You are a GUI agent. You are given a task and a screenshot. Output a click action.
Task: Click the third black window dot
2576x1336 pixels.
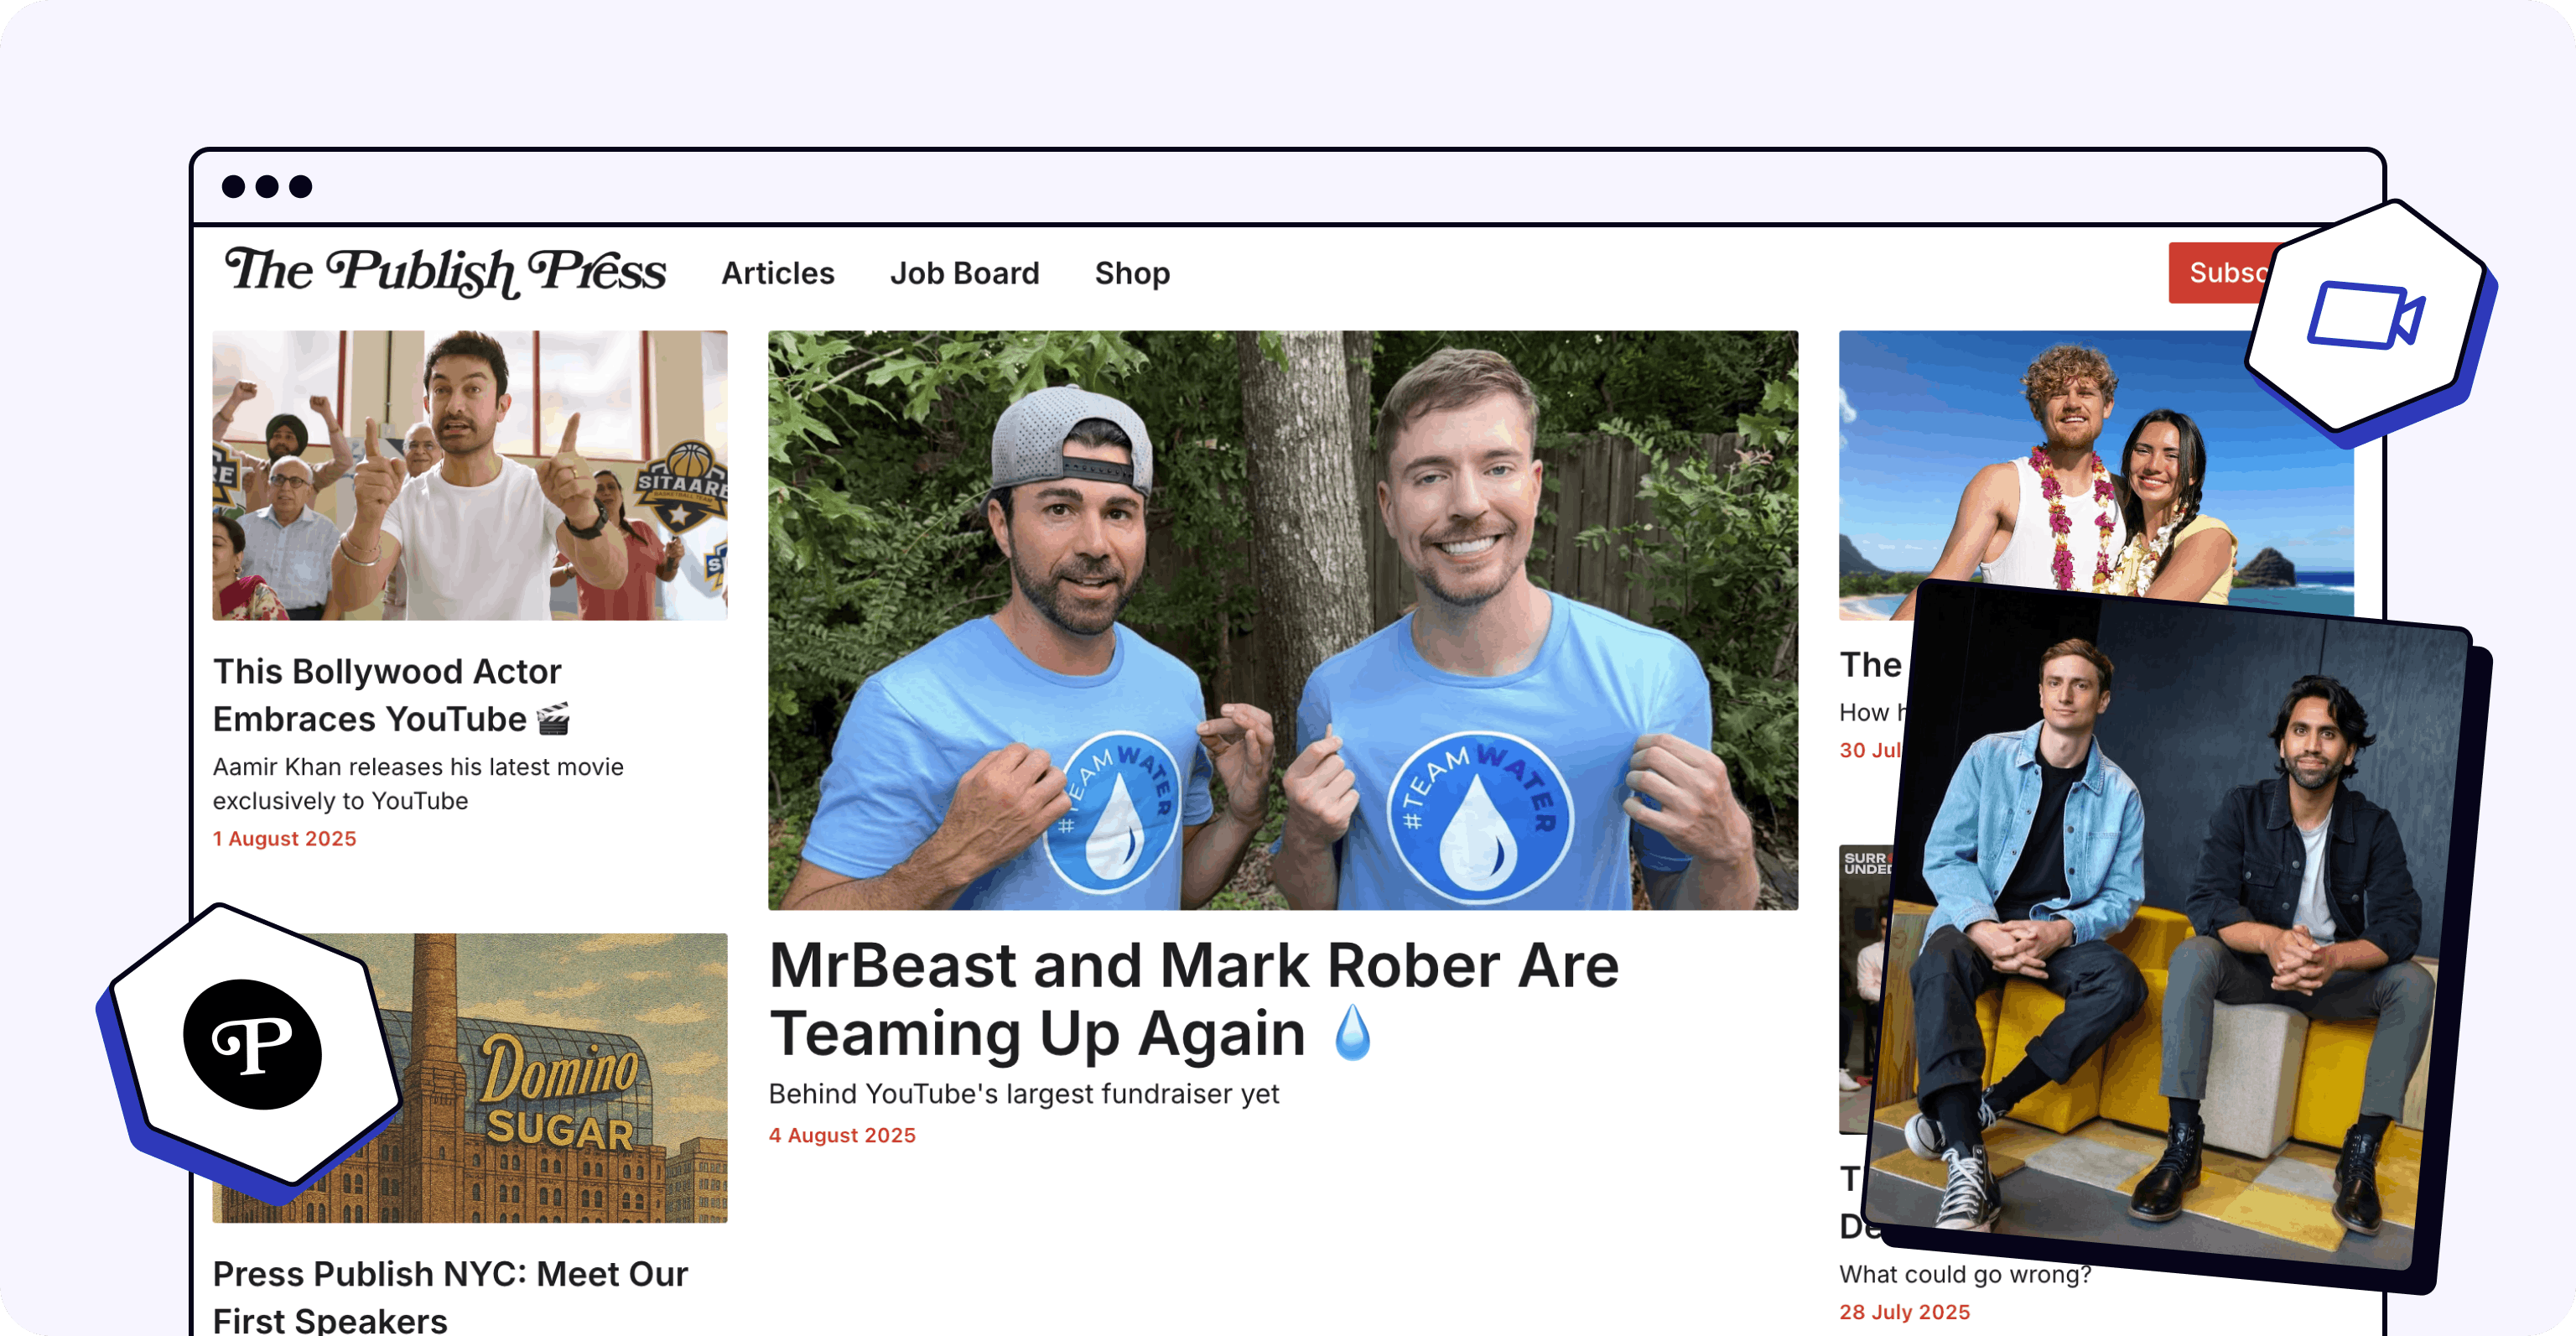point(300,187)
